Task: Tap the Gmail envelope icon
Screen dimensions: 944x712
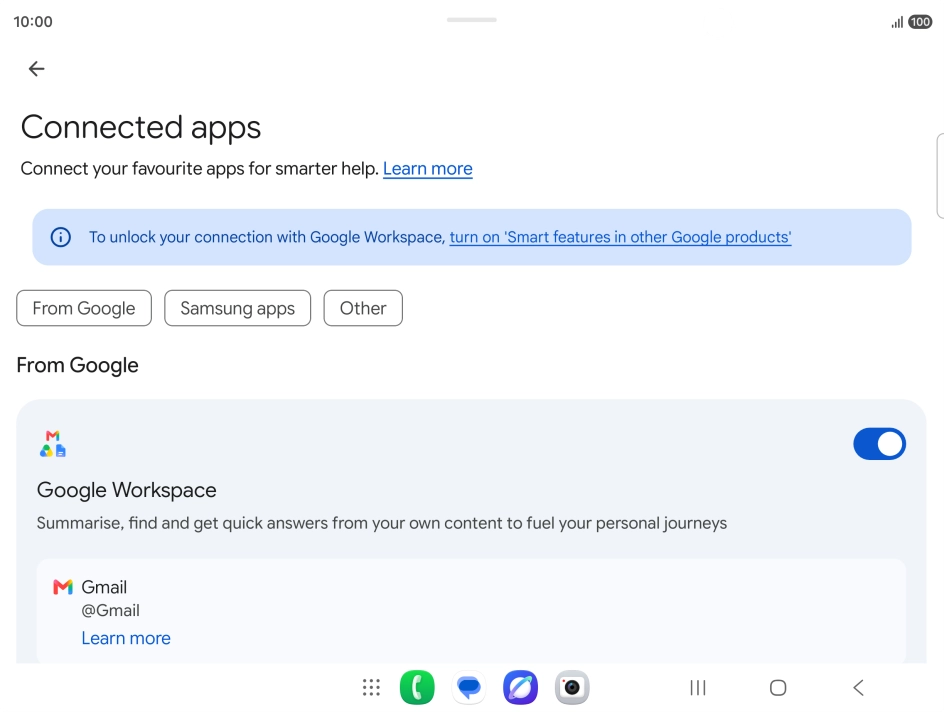Action: [63, 587]
